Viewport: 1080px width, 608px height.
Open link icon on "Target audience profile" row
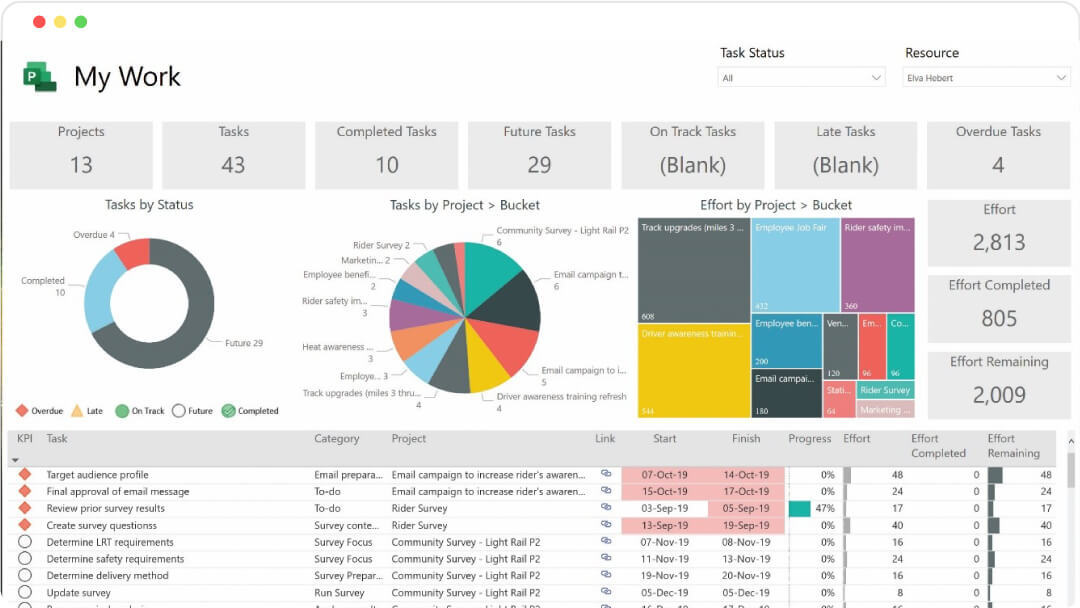(x=604, y=475)
